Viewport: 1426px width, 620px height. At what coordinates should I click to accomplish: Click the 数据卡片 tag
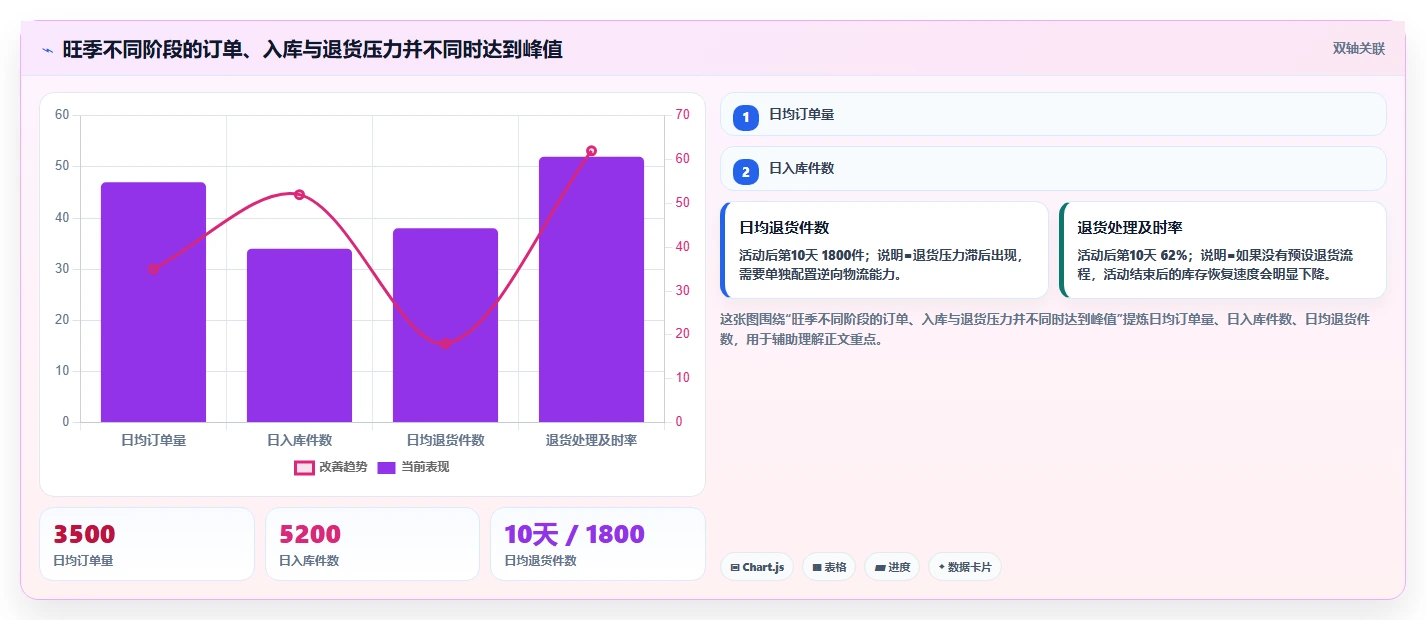965,567
